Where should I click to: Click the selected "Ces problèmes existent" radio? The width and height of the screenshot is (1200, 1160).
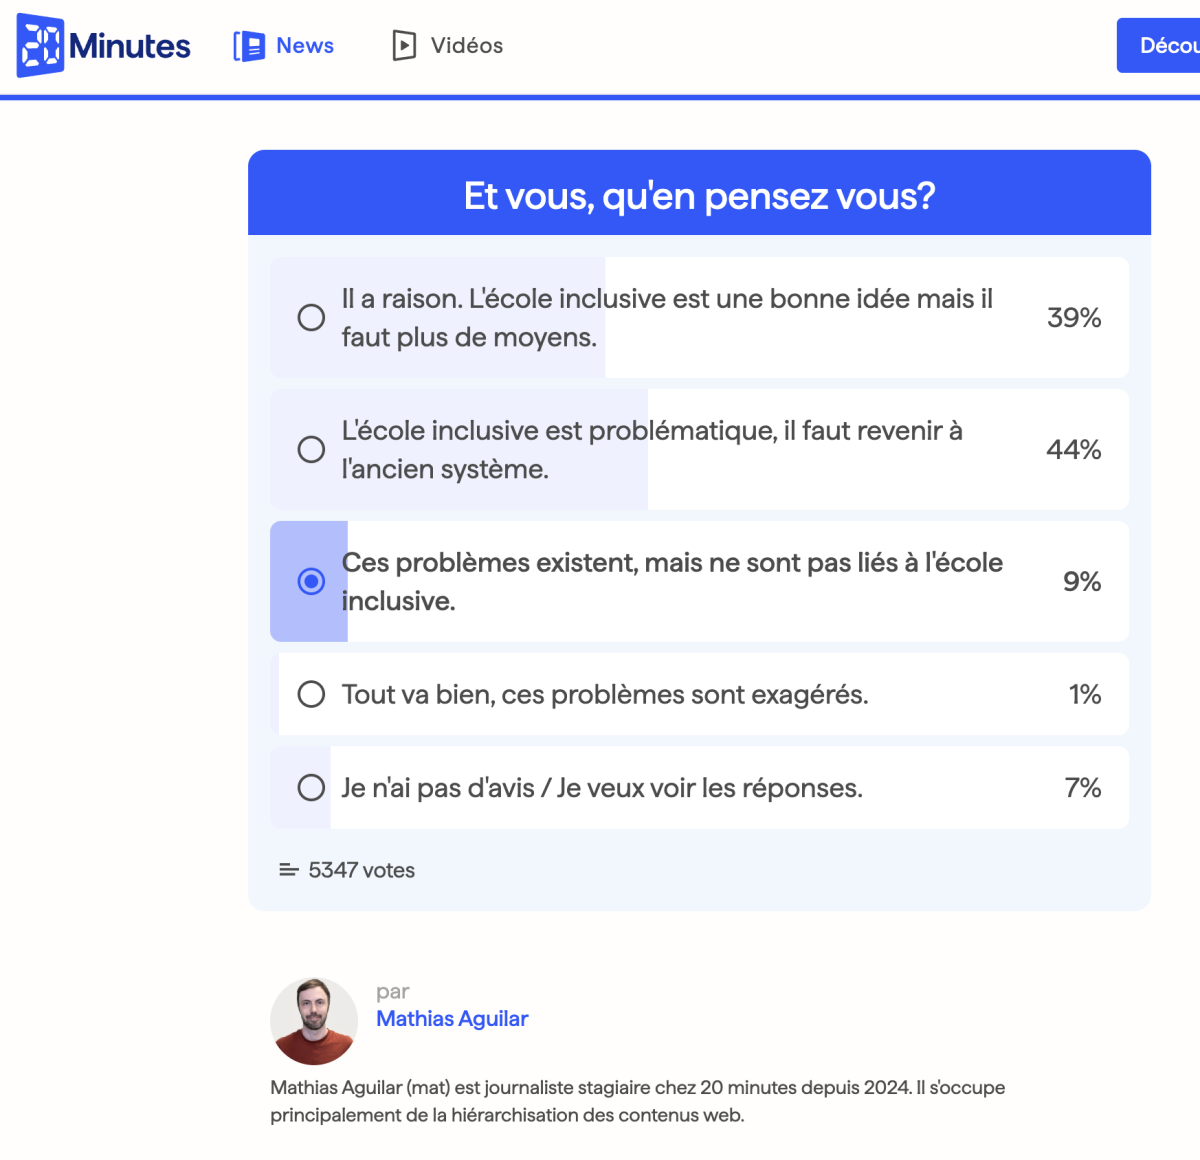coord(311,581)
